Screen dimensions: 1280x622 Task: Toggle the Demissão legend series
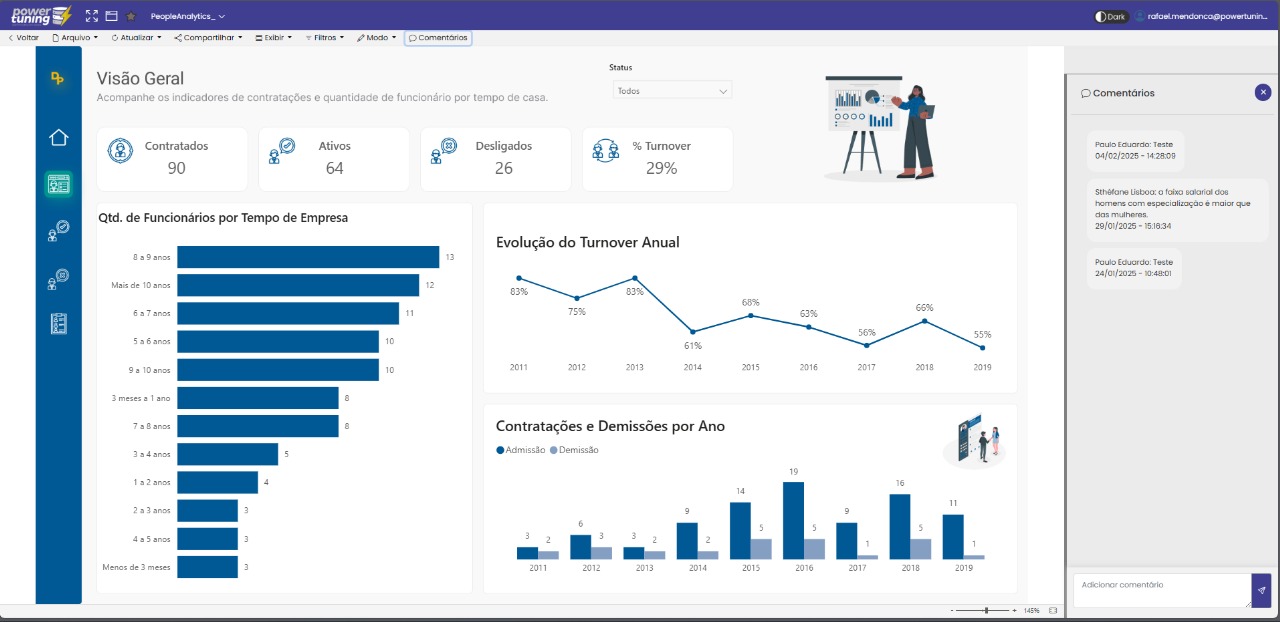pyautogui.click(x=575, y=450)
